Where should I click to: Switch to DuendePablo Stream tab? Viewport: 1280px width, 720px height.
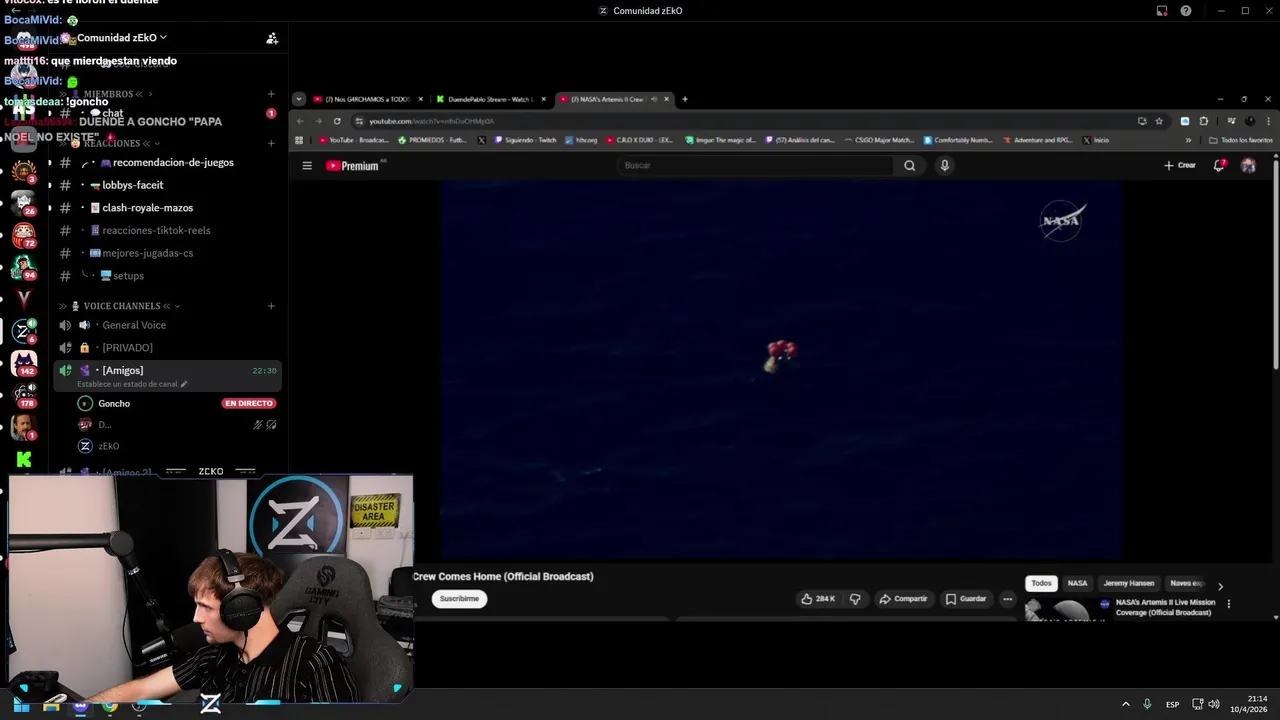coord(490,99)
